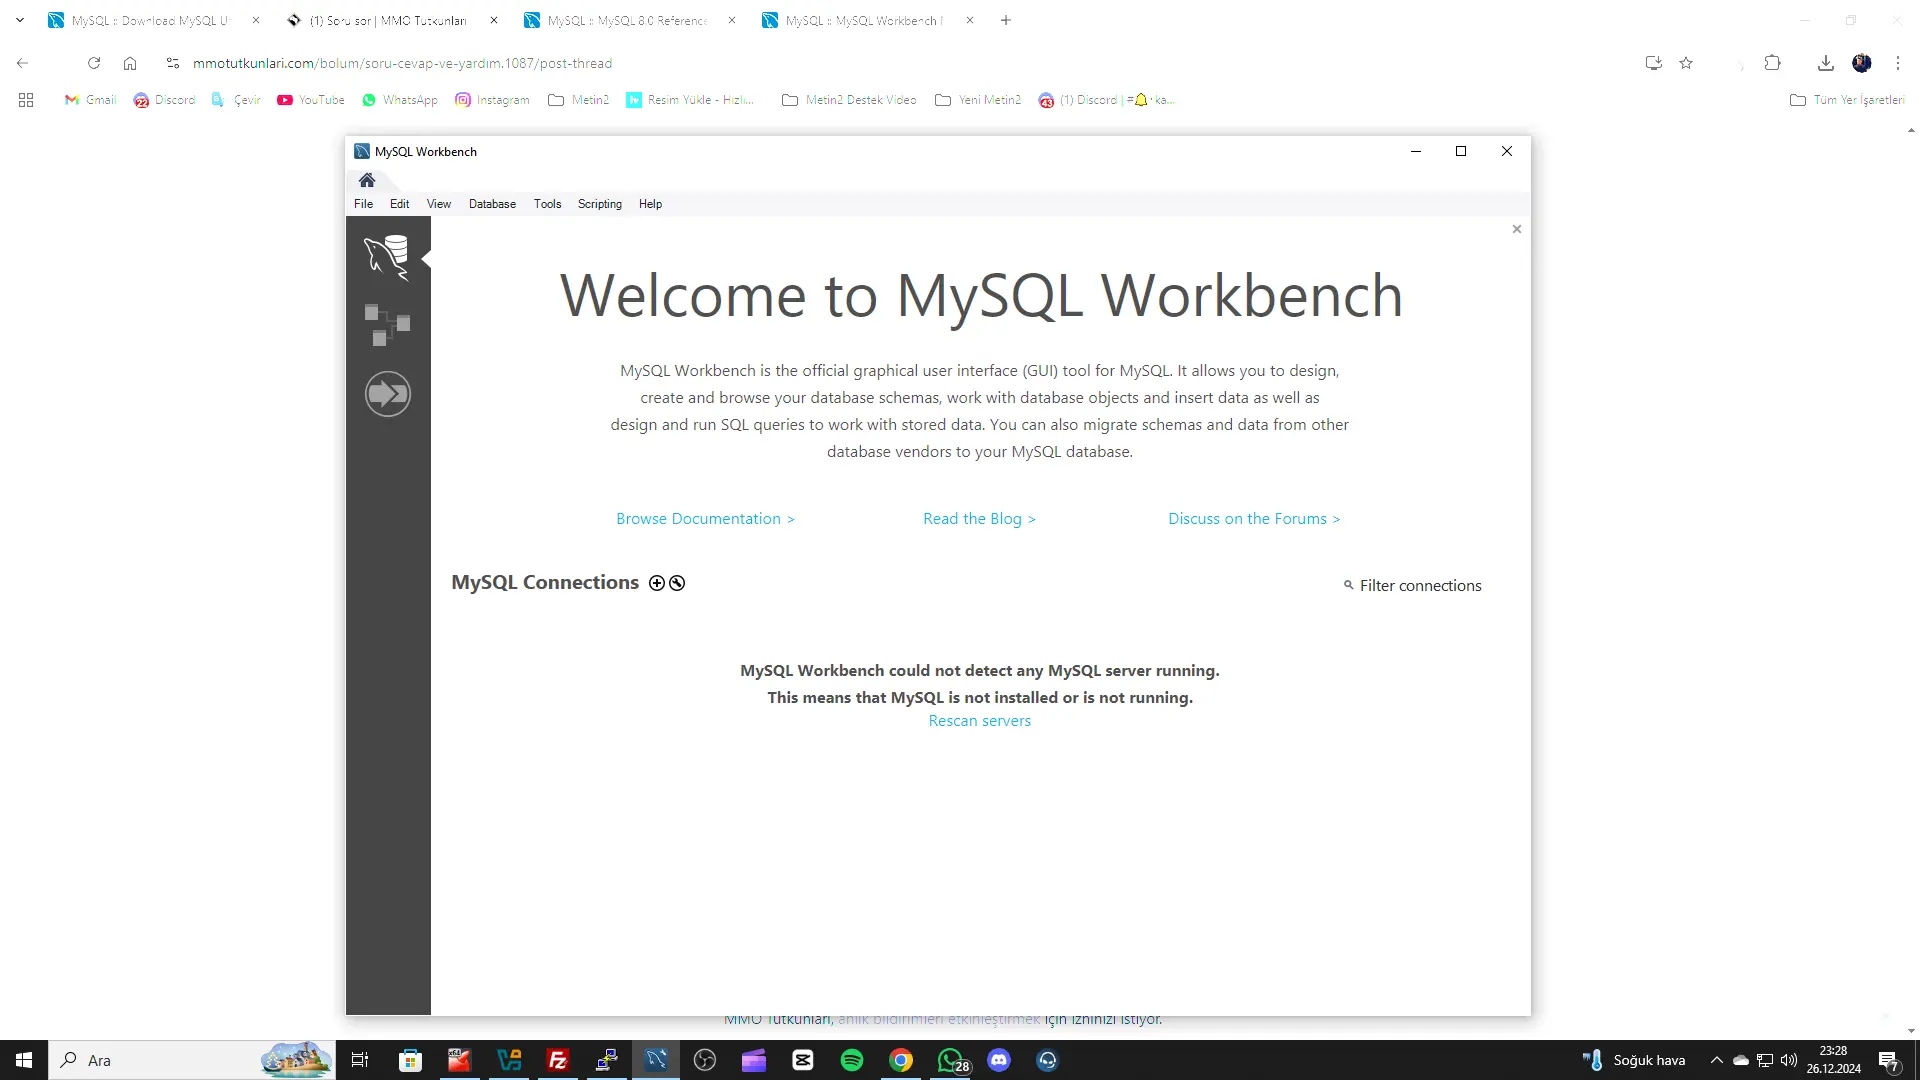This screenshot has height=1080, width=1920.
Task: Open the Help menu in MySQL Workbench
Action: pyautogui.click(x=650, y=204)
